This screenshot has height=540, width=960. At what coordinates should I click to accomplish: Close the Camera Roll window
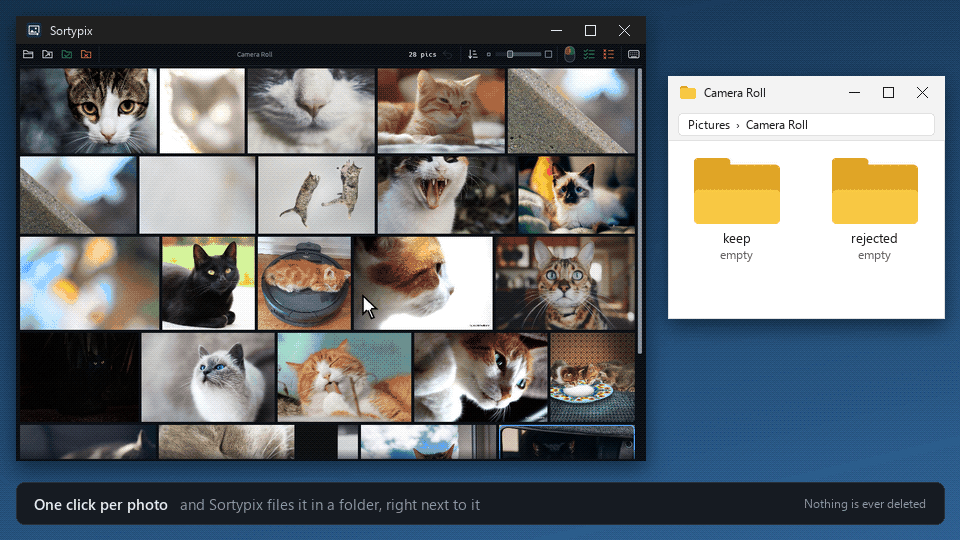tap(923, 92)
